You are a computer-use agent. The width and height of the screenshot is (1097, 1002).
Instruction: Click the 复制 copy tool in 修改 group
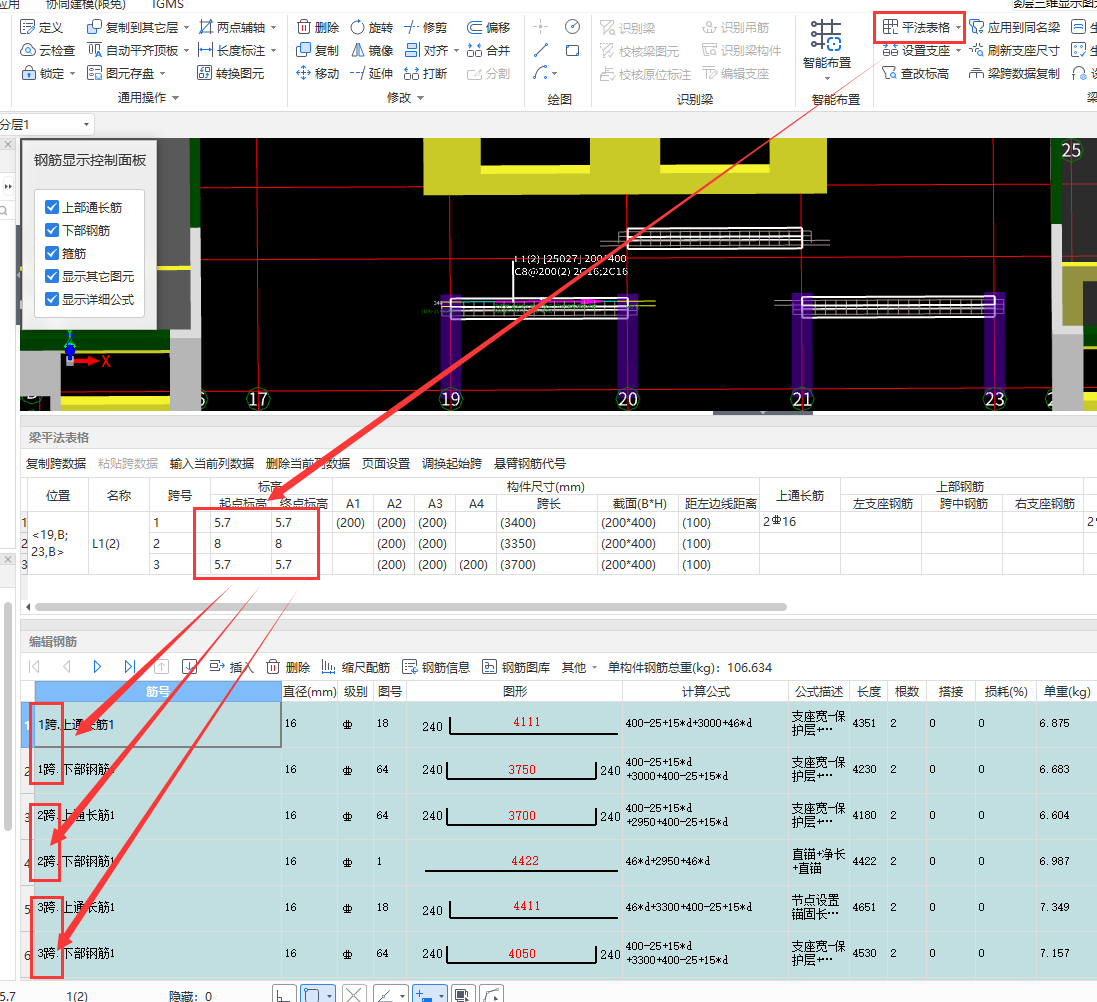318,50
